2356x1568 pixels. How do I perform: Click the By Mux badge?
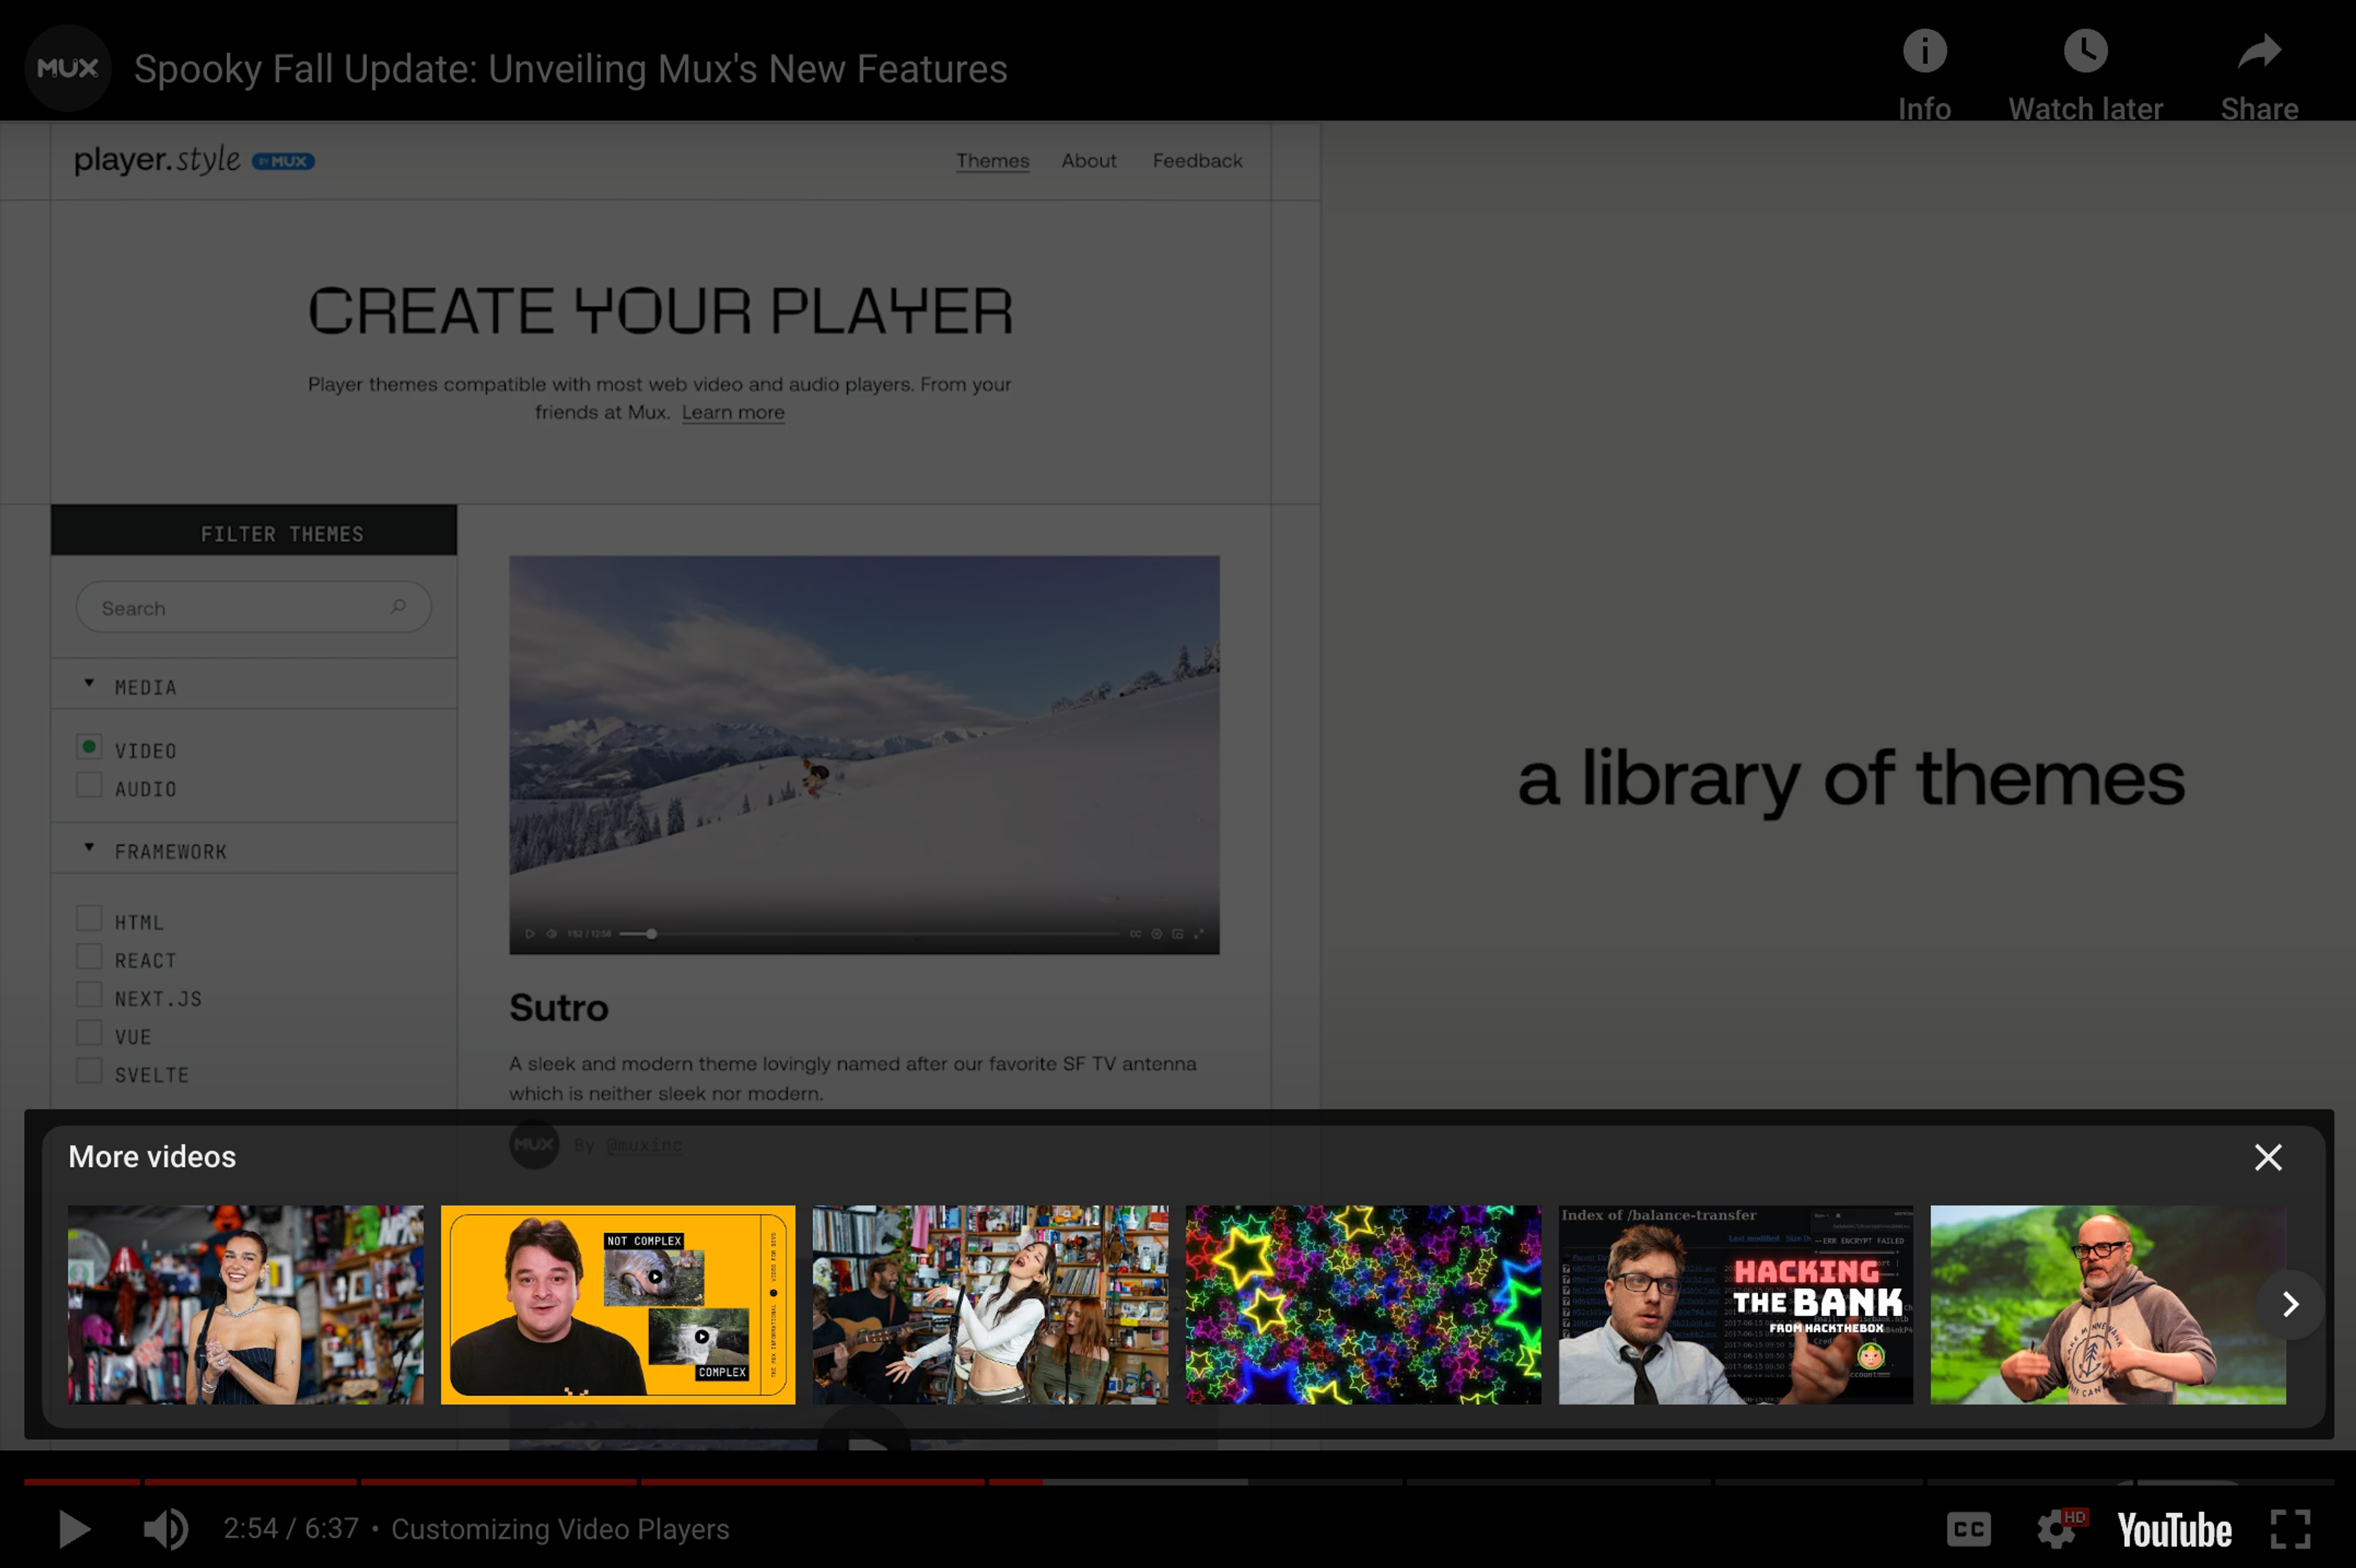tap(283, 161)
